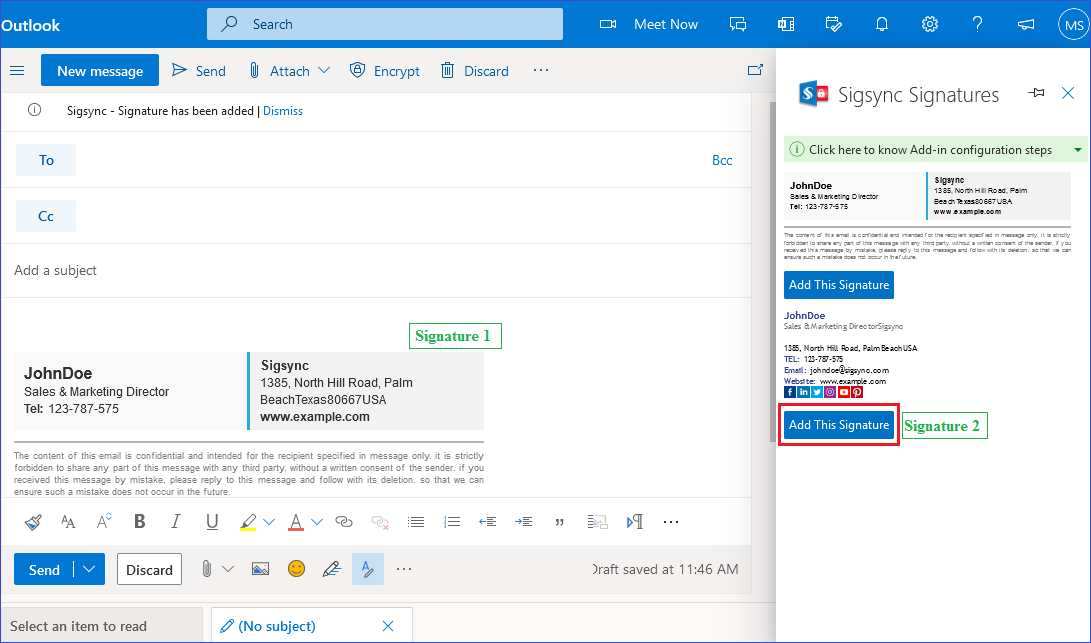The height and width of the screenshot is (643, 1091).
Task: Expand the Send options dropdown
Action: (91, 569)
